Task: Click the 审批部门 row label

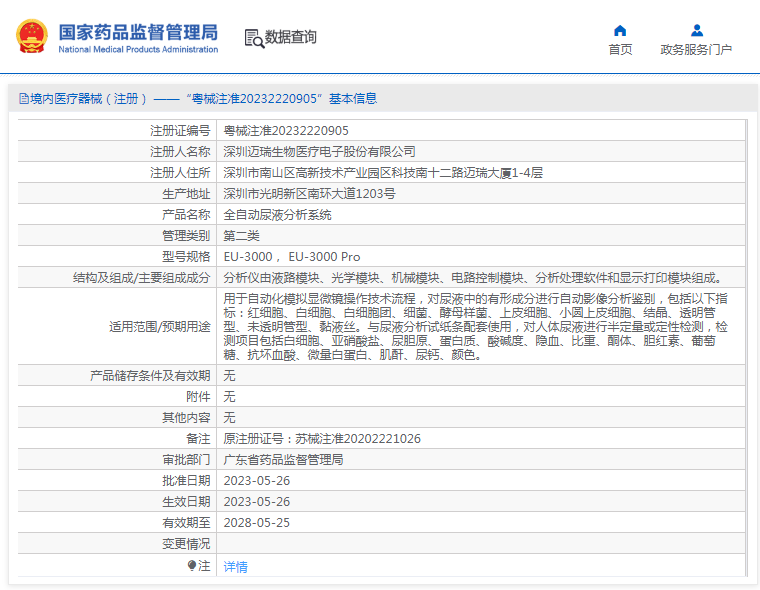Action: click(186, 460)
